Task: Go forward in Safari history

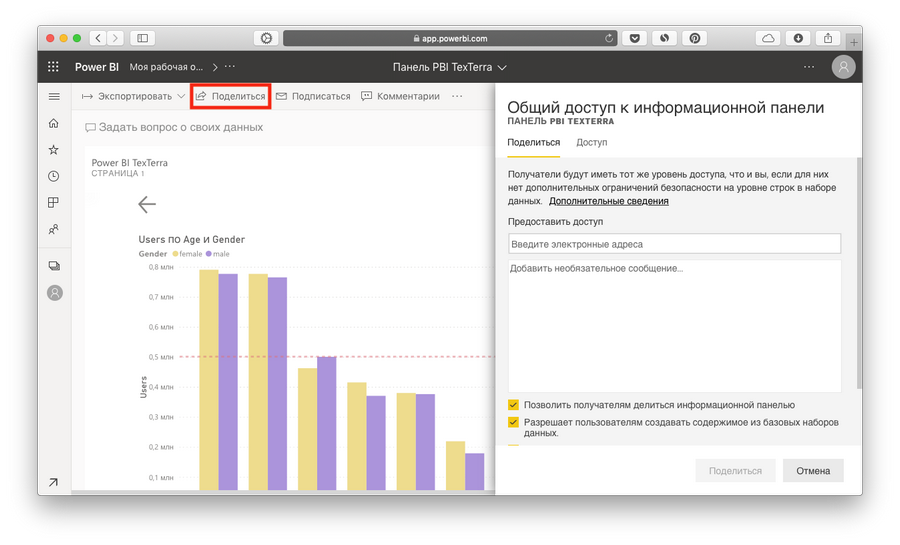Action: tap(115, 38)
